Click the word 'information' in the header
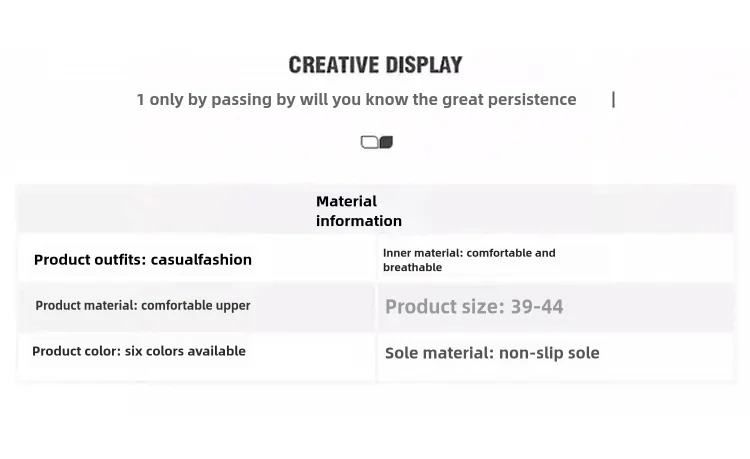Image resolution: width=750 pixels, height=459 pixels. tap(359, 221)
